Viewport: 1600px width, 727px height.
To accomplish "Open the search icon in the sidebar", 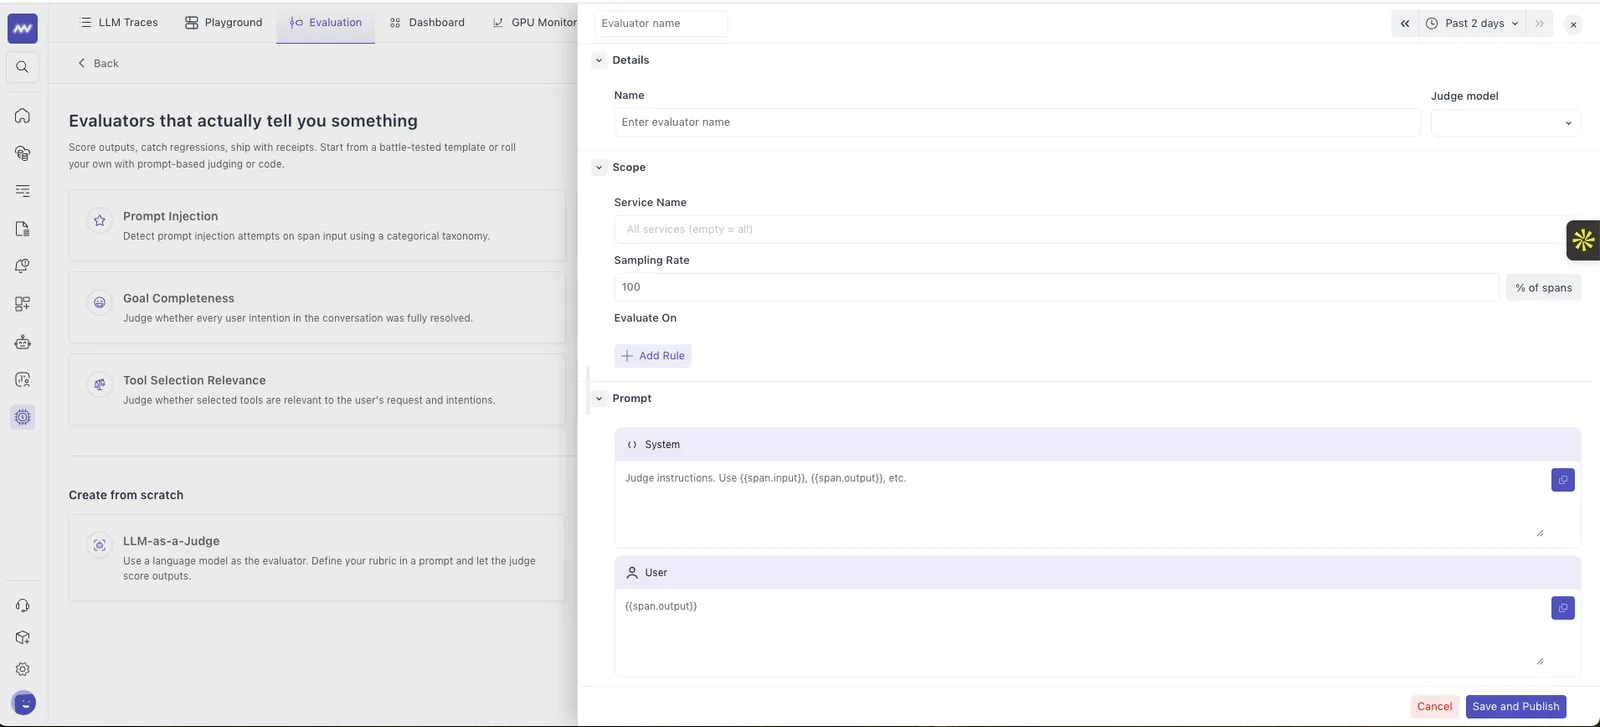I will coord(22,67).
